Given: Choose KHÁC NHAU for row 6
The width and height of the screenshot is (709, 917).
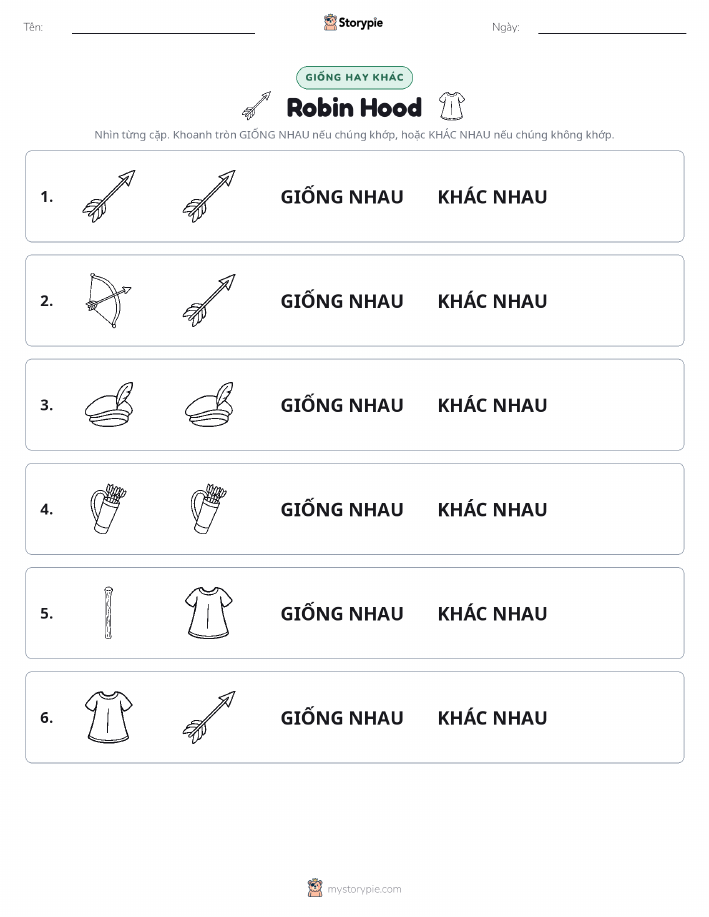Looking at the screenshot, I should [x=492, y=718].
